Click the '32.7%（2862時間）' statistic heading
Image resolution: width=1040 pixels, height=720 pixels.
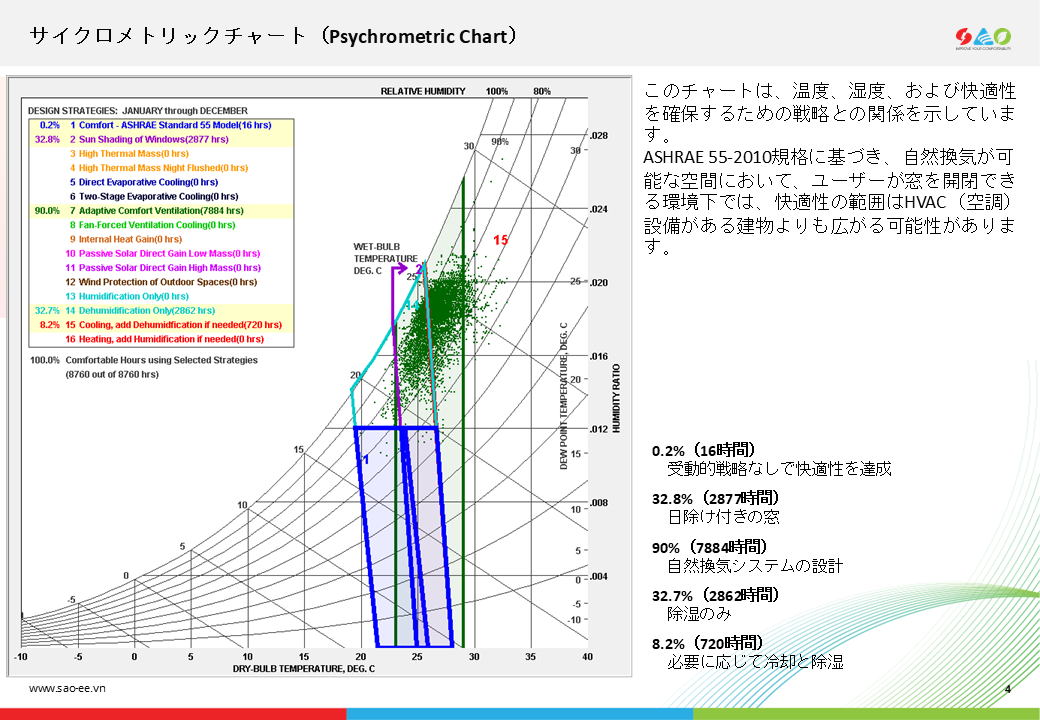(716, 595)
